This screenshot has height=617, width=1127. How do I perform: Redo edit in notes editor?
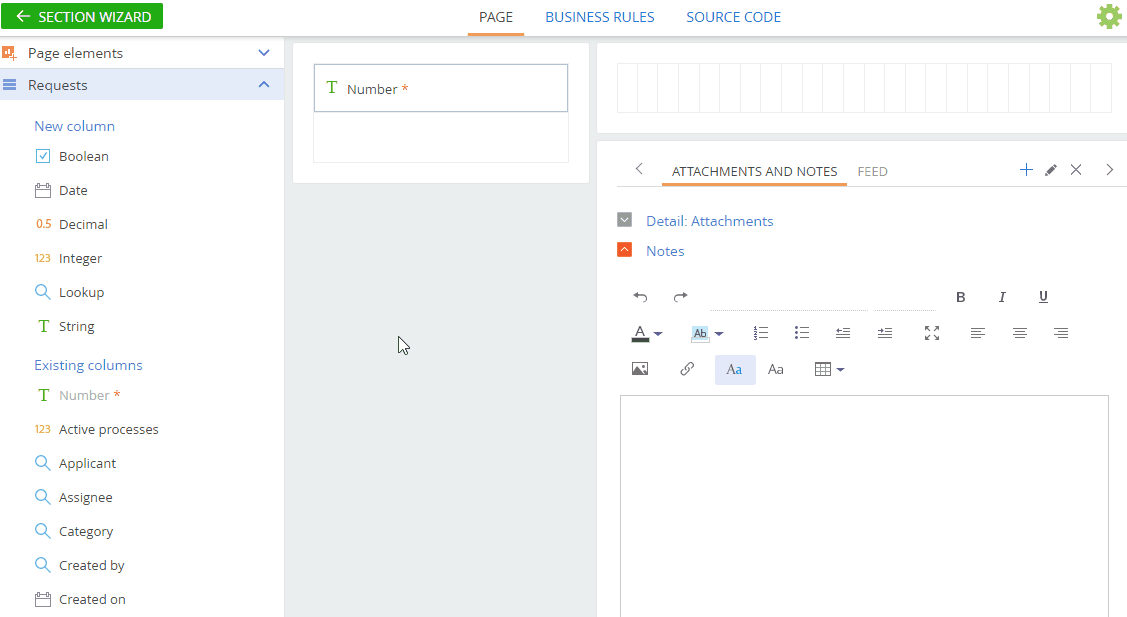pyautogui.click(x=681, y=297)
